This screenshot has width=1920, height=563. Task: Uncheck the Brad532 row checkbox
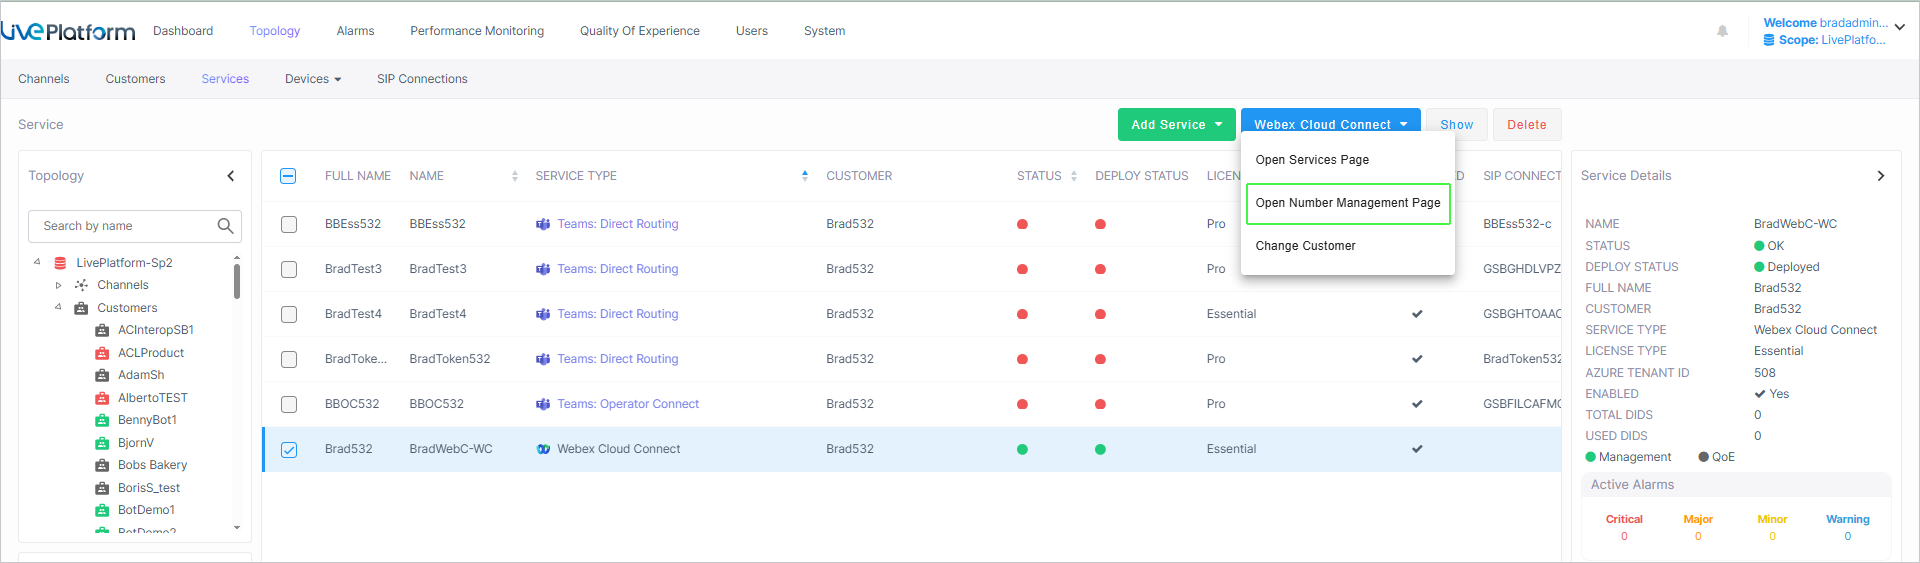tap(289, 449)
